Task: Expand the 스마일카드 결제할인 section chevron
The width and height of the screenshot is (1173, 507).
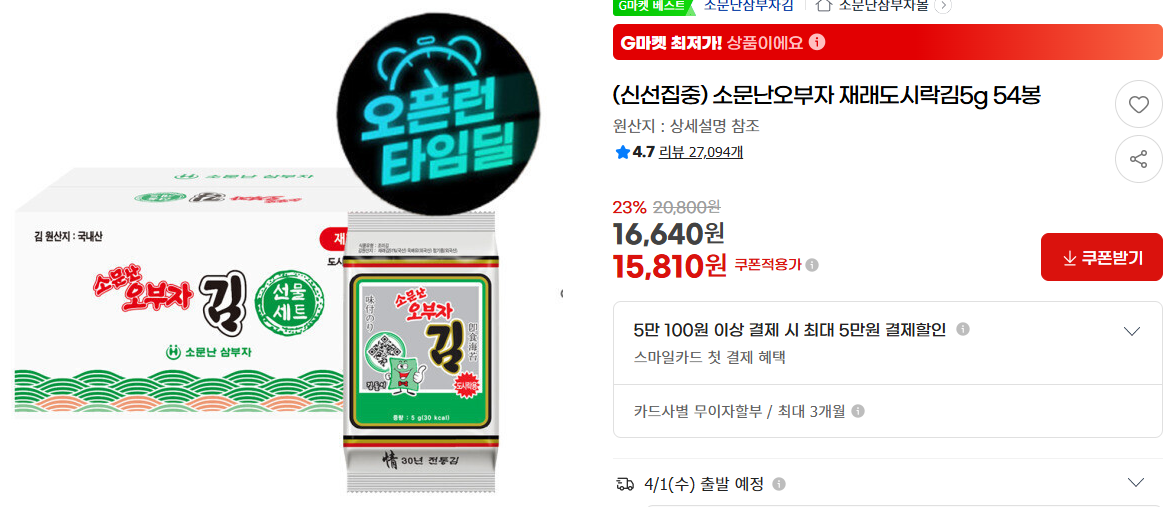Action: coord(1132,331)
